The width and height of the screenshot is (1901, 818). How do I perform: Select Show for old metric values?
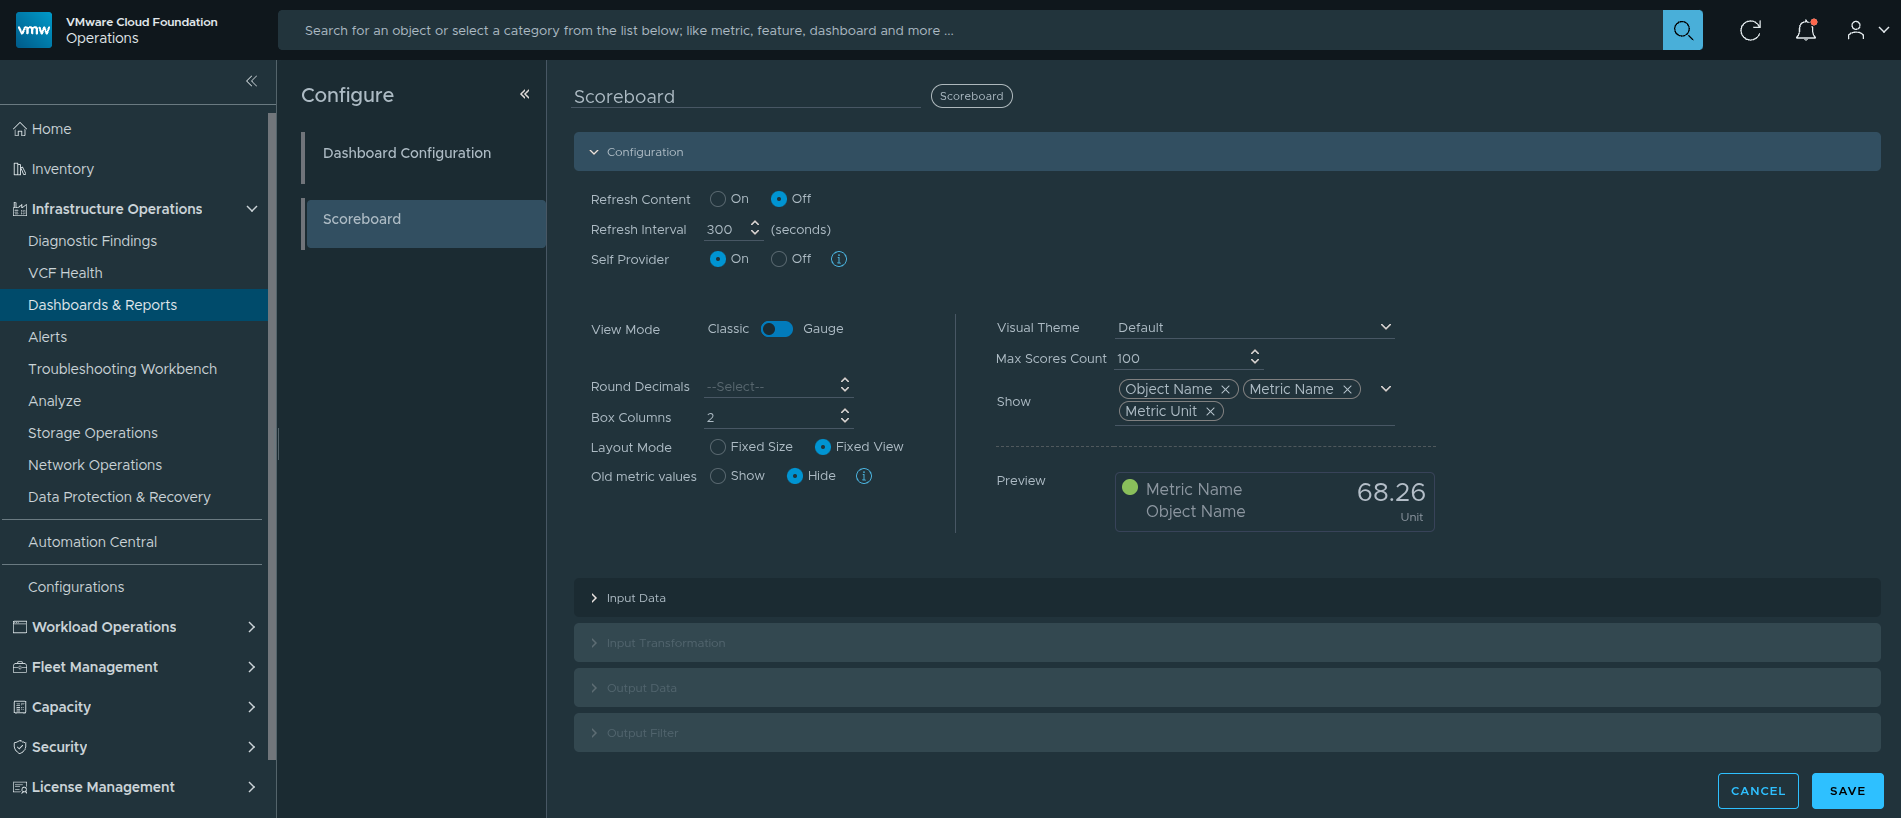click(x=718, y=476)
